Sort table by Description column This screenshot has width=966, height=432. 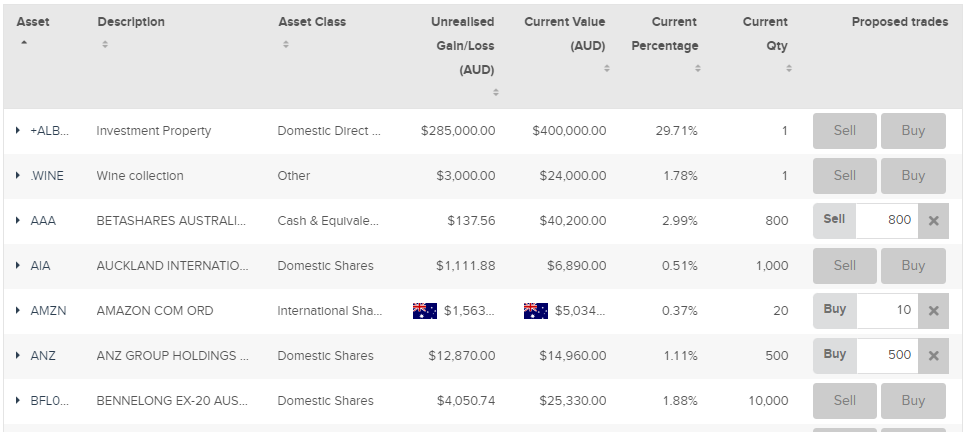click(105, 45)
